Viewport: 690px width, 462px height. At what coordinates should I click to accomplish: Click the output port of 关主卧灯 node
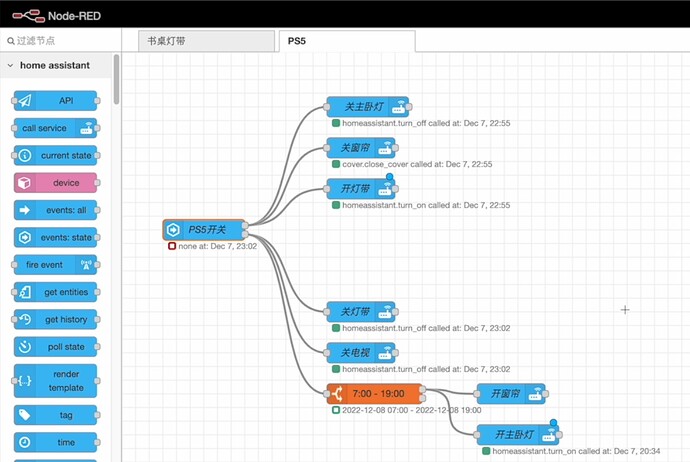pyautogui.click(x=409, y=107)
